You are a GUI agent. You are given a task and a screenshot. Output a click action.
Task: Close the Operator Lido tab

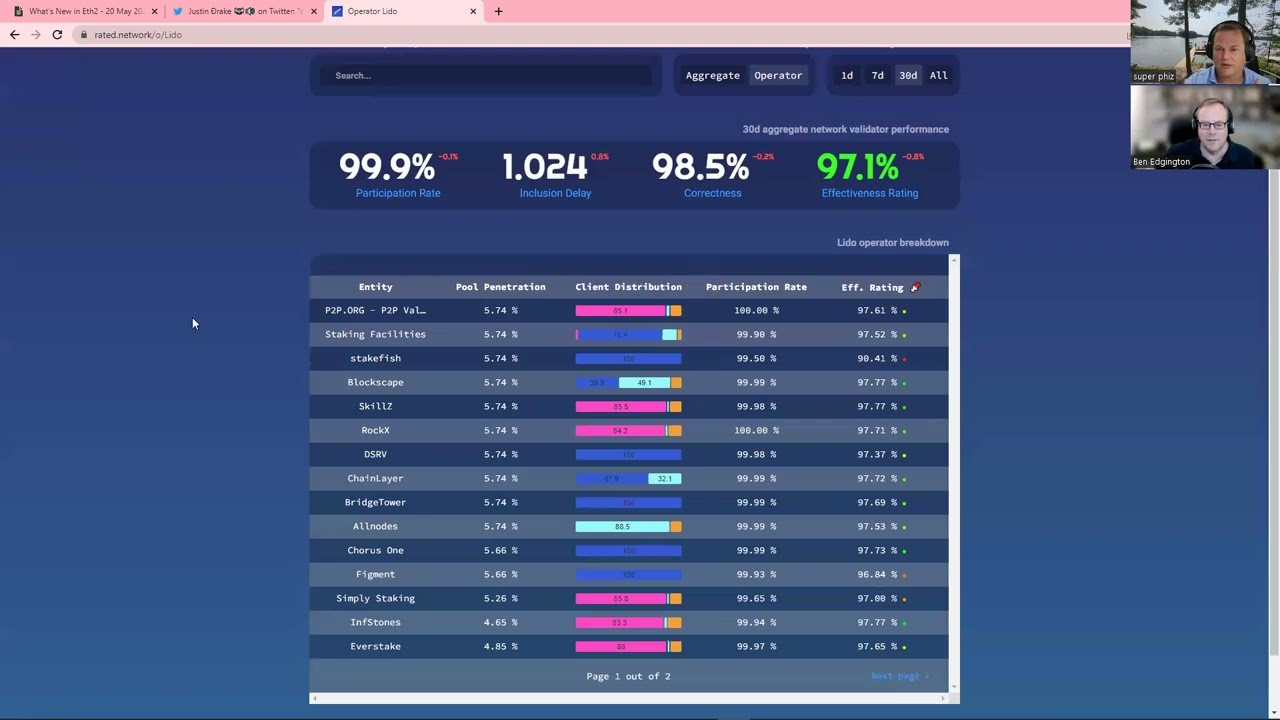pos(473,11)
